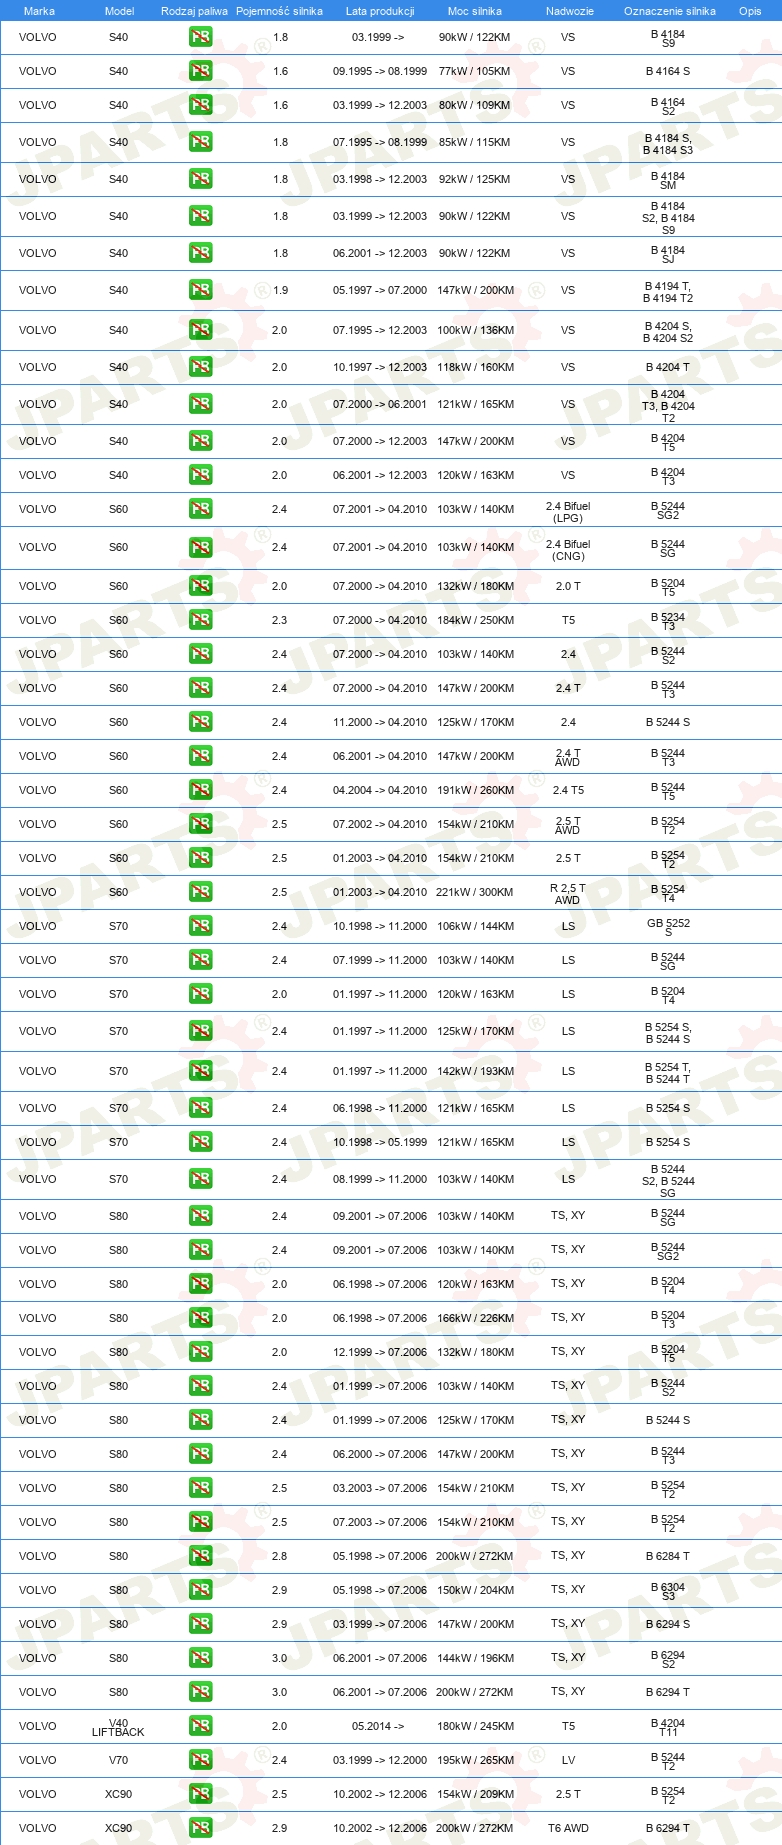782x1845 pixels.
Task: Select the 'B 6294 S' engine code cell
Action: [668, 1624]
